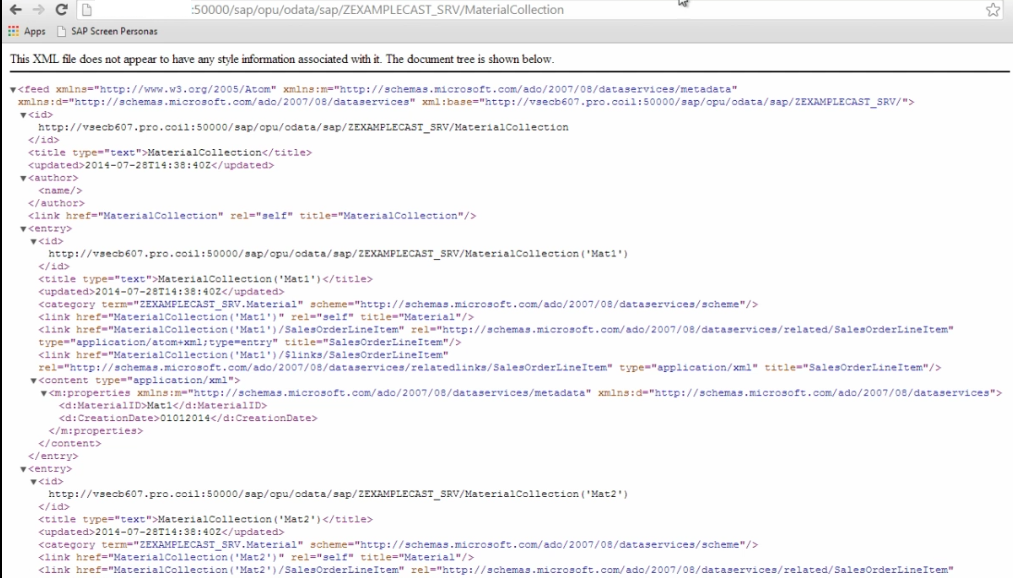Collapse the feed's top-level id node

pos(23,115)
